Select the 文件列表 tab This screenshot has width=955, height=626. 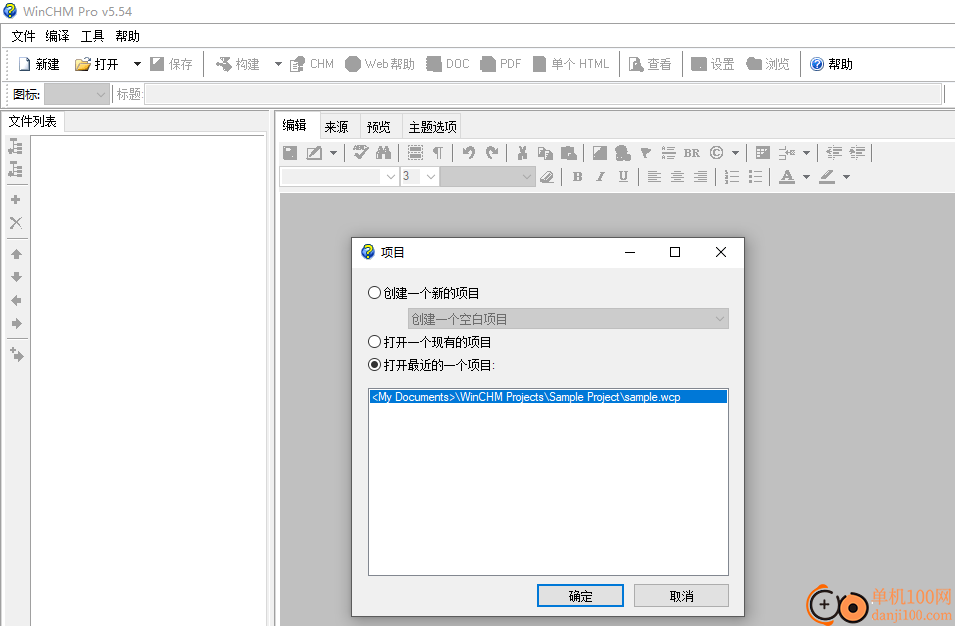click(x=33, y=121)
